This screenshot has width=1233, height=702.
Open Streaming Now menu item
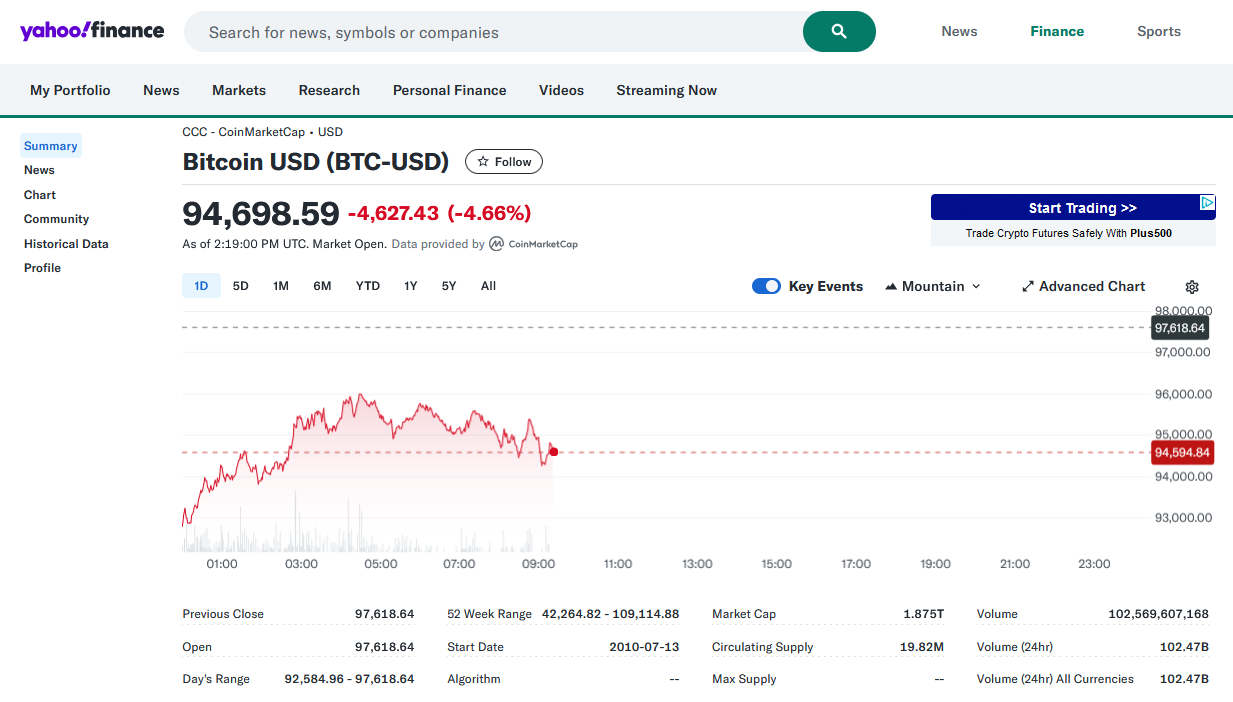coord(667,90)
